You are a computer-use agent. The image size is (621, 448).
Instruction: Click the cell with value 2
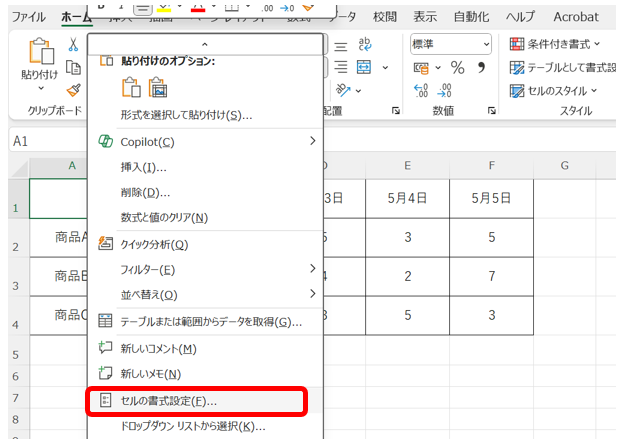pyautogui.click(x=408, y=276)
